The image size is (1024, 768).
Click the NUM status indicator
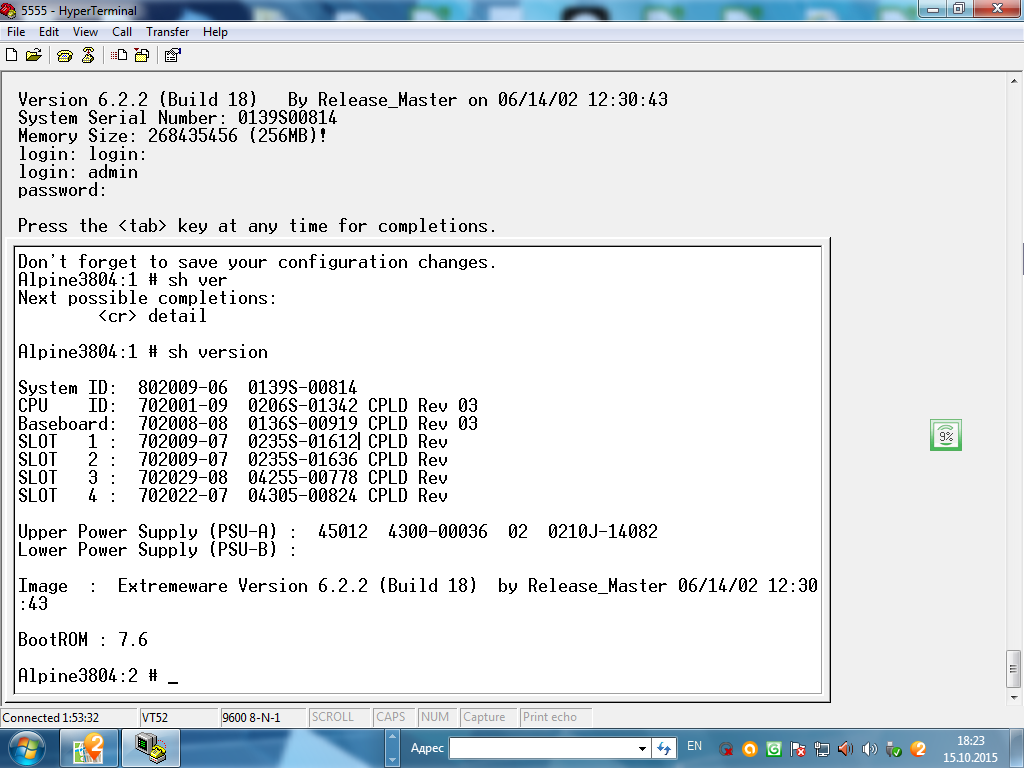(x=435, y=717)
